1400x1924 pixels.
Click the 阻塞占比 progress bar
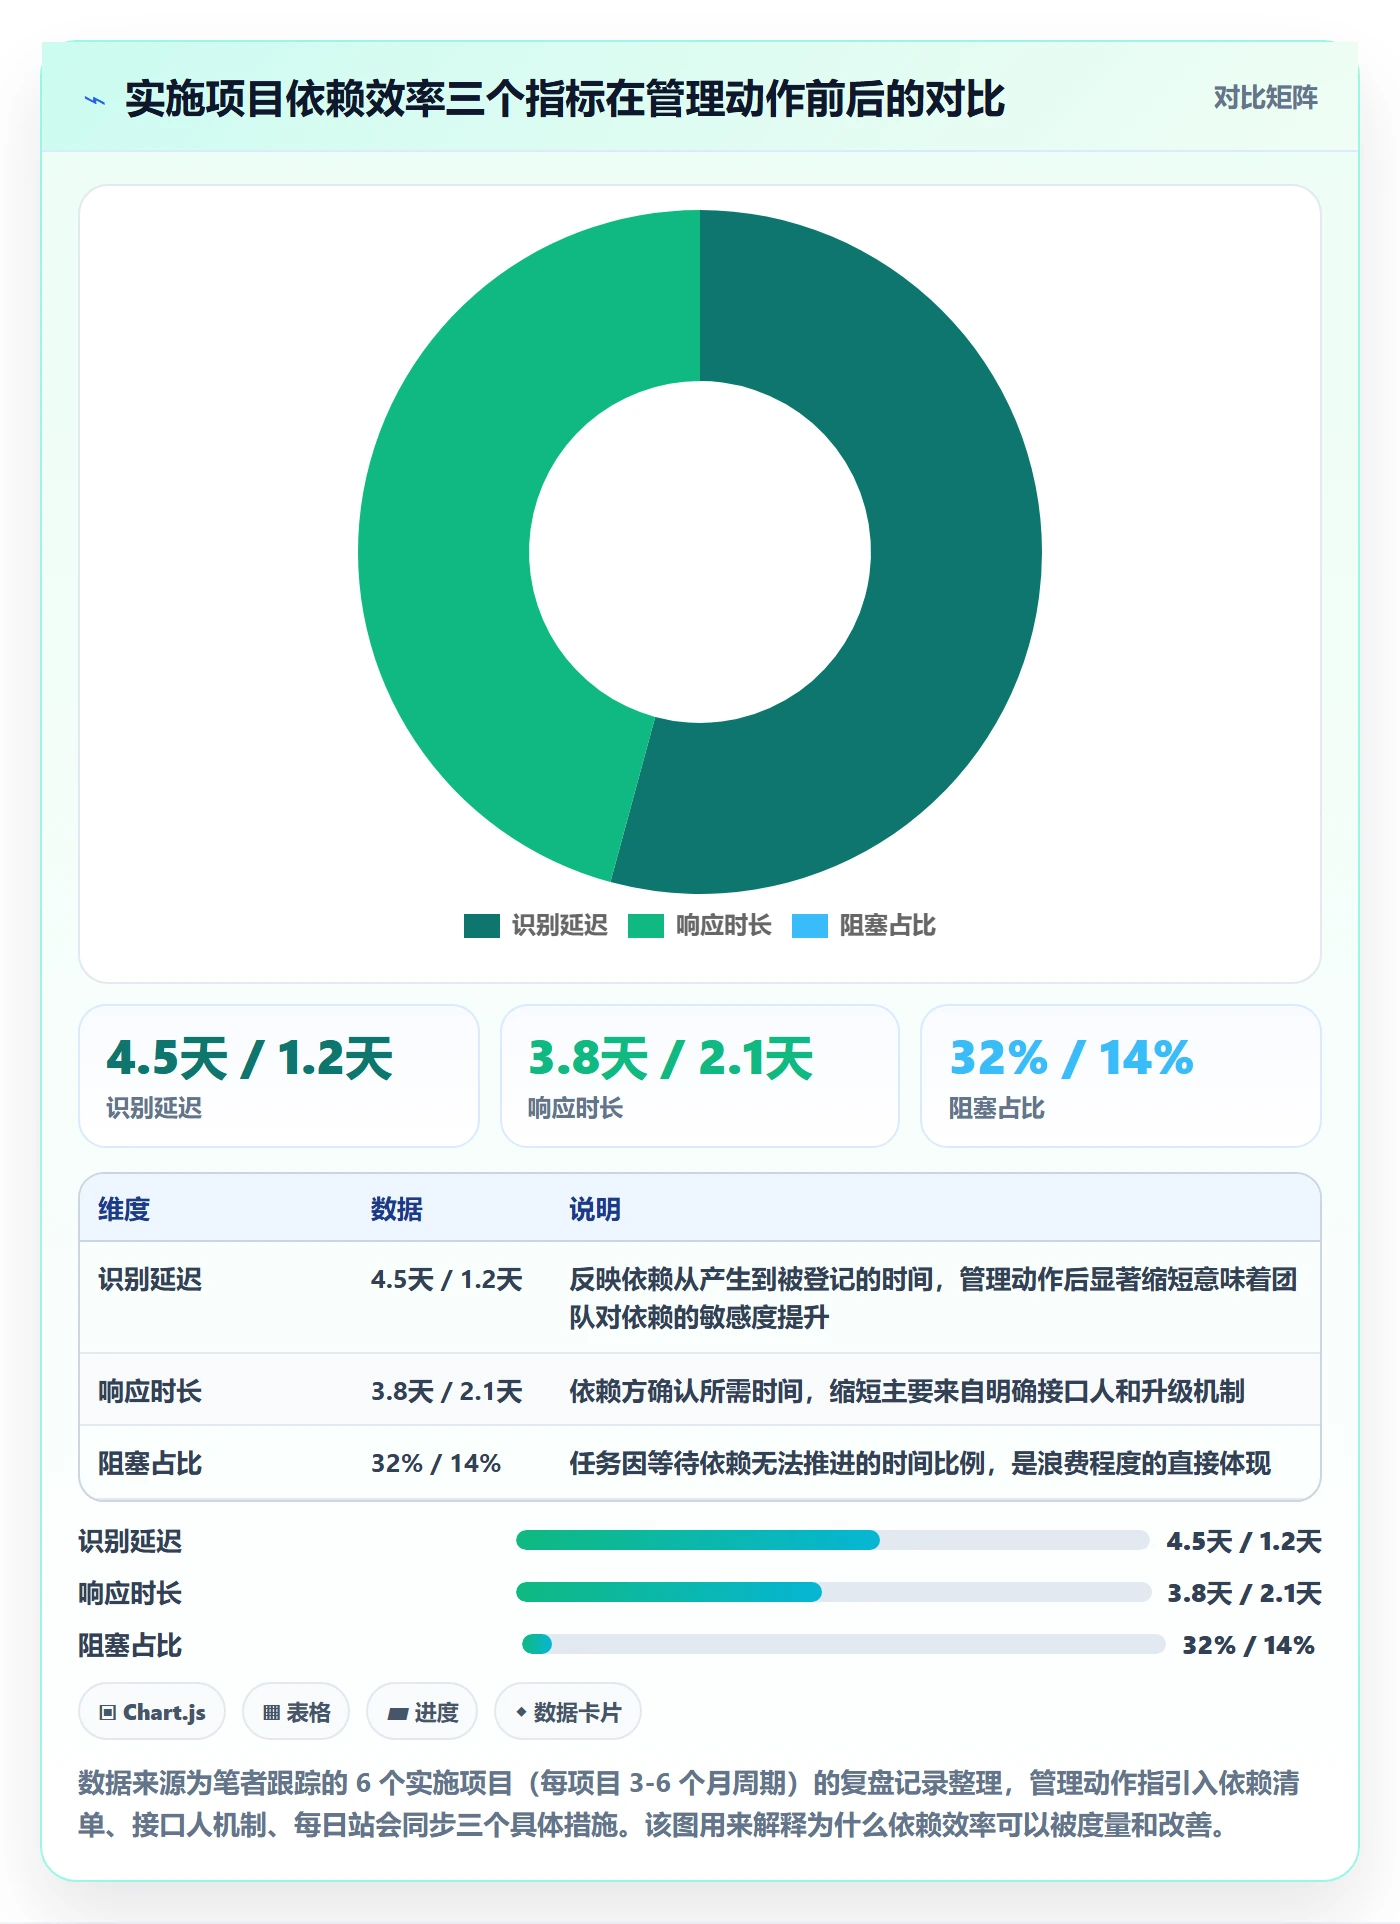point(844,1644)
